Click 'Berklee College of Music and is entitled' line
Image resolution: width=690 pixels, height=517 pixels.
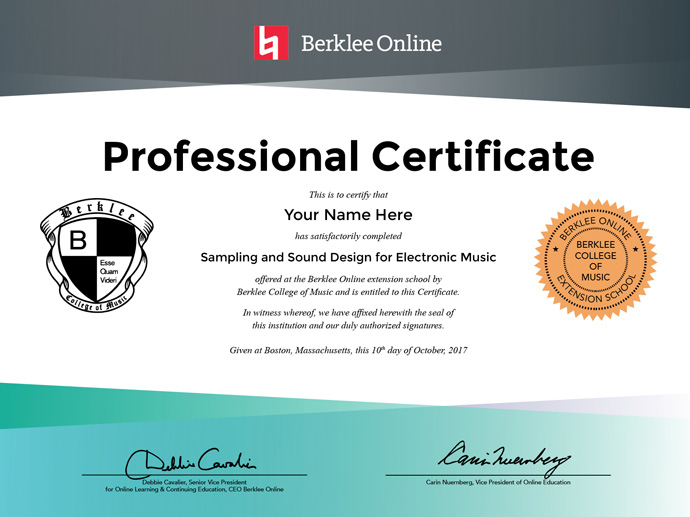pyautogui.click(x=348, y=292)
